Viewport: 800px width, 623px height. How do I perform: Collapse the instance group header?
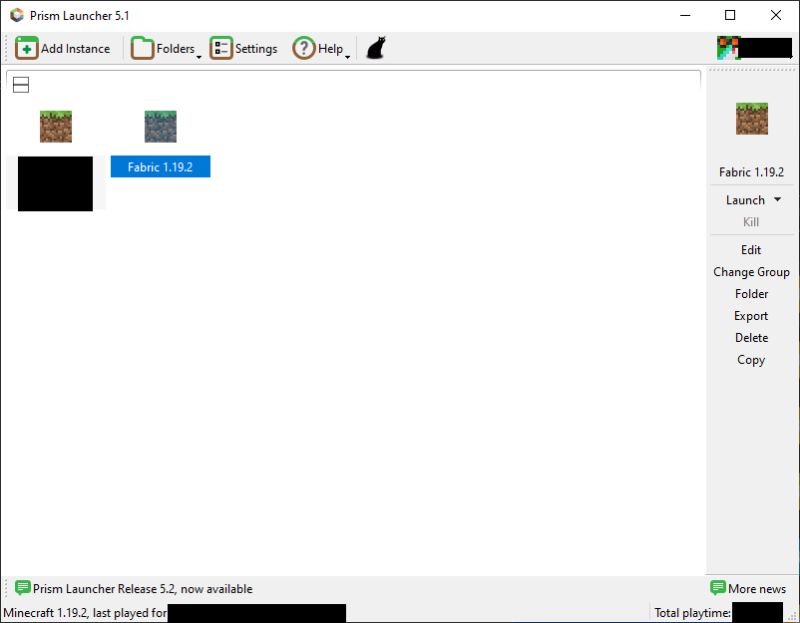click(20, 86)
